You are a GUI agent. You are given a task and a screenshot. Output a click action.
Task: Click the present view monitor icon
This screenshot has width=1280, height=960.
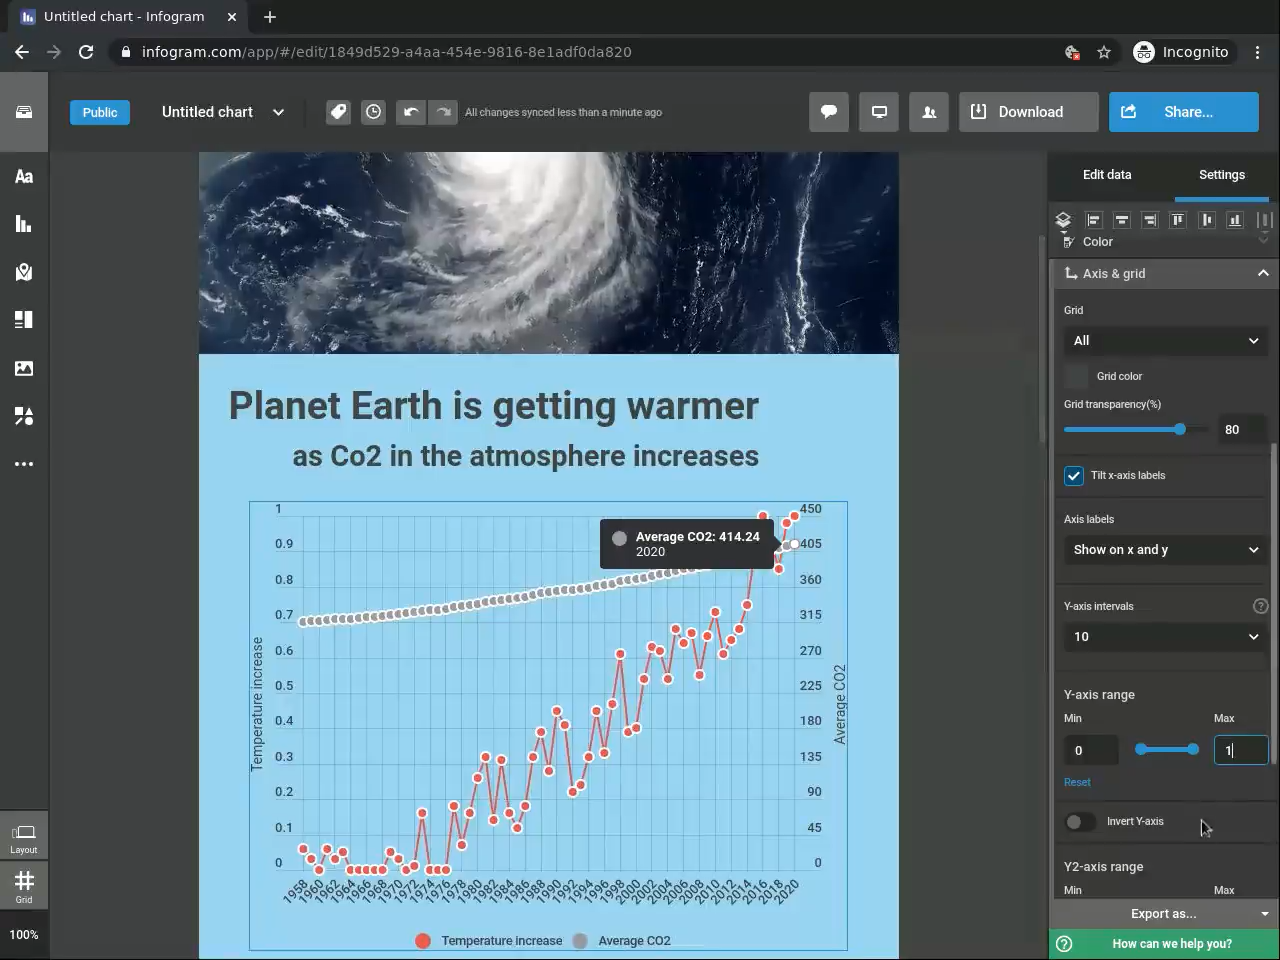point(879,112)
